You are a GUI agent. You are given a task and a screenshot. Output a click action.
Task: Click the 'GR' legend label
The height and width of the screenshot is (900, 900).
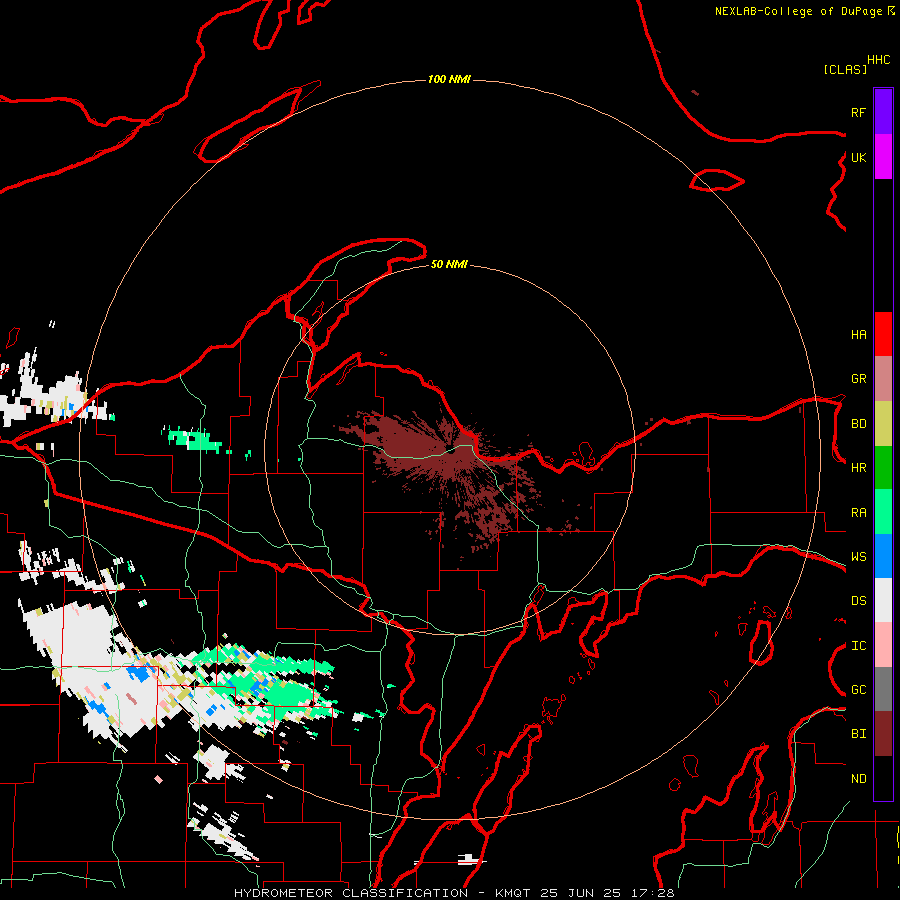click(859, 379)
